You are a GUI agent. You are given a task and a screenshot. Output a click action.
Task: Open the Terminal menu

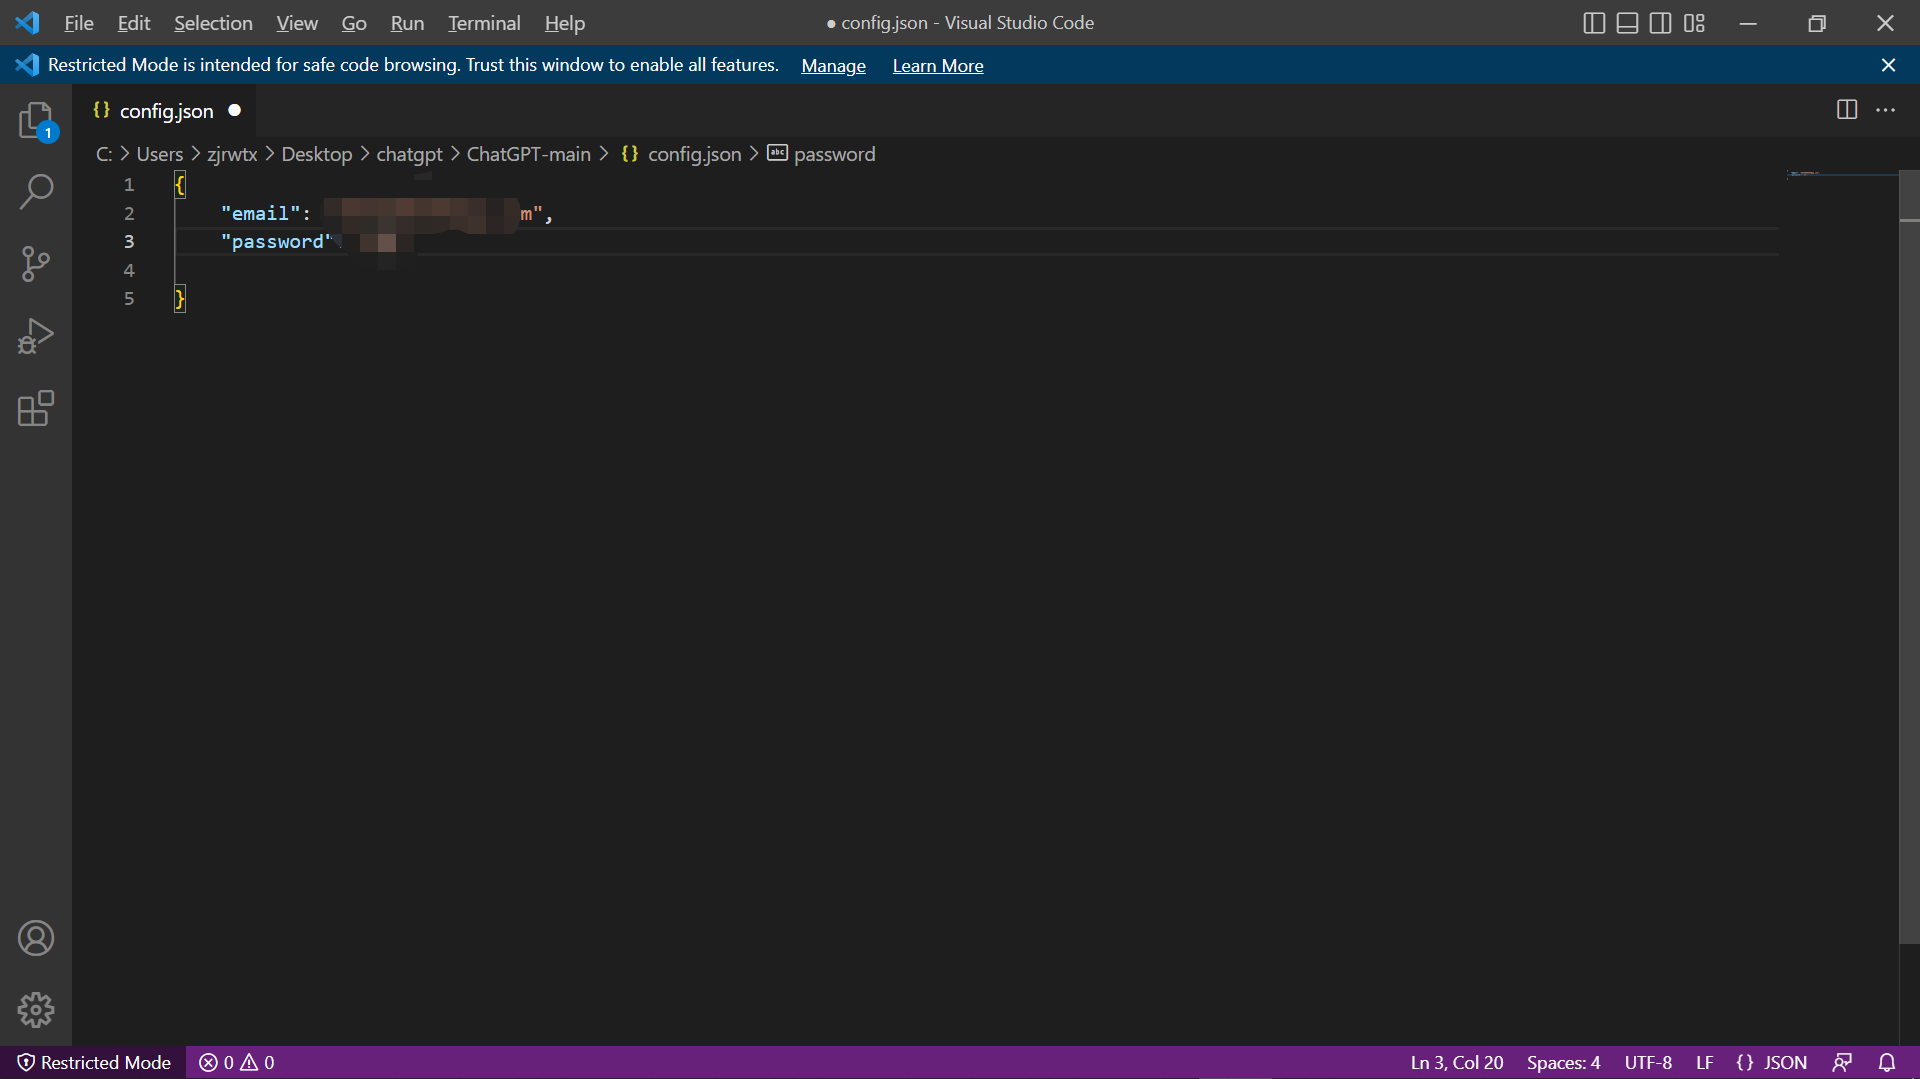click(484, 23)
